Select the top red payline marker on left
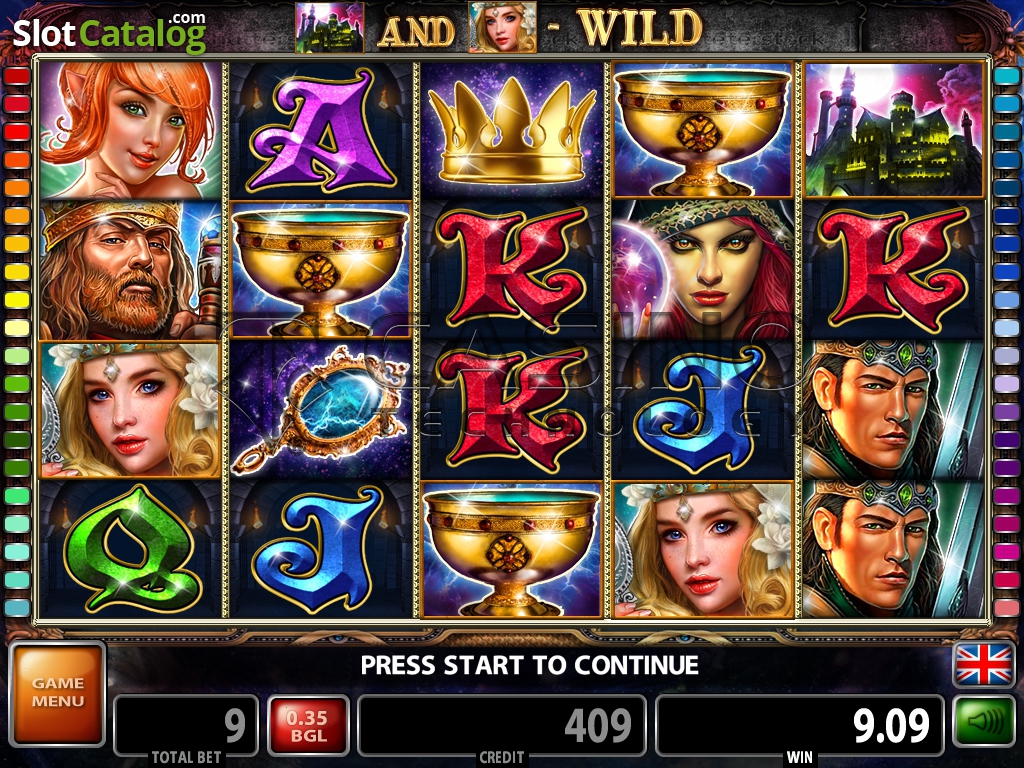 [17, 76]
